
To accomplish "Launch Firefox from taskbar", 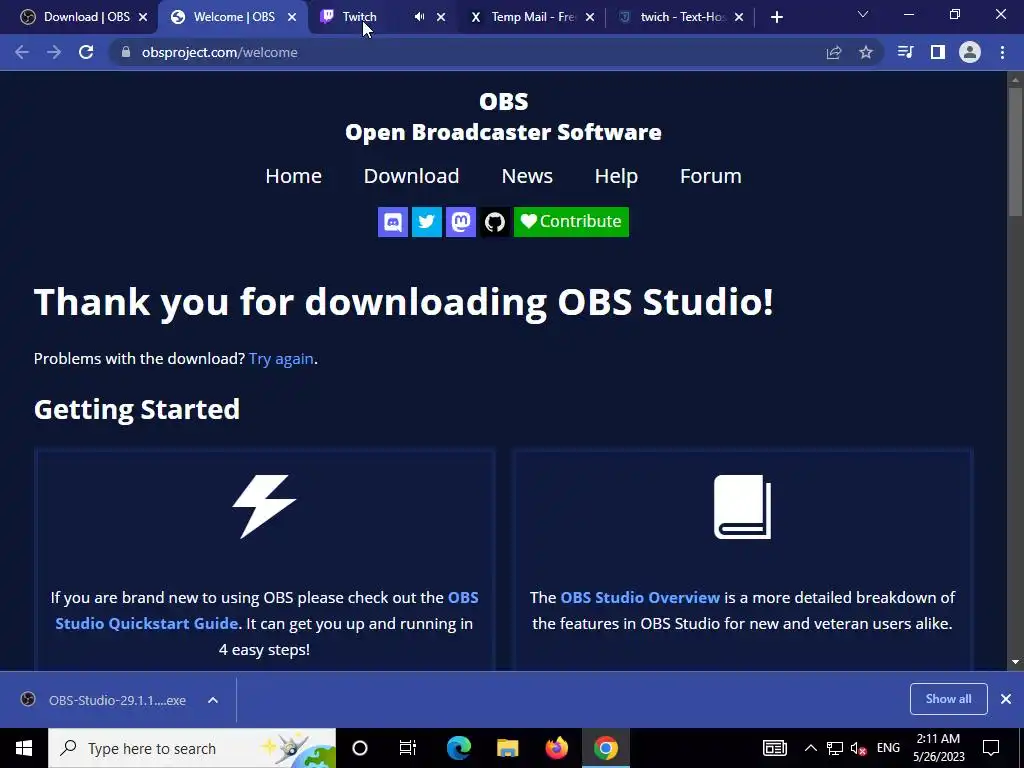I will coord(556,748).
